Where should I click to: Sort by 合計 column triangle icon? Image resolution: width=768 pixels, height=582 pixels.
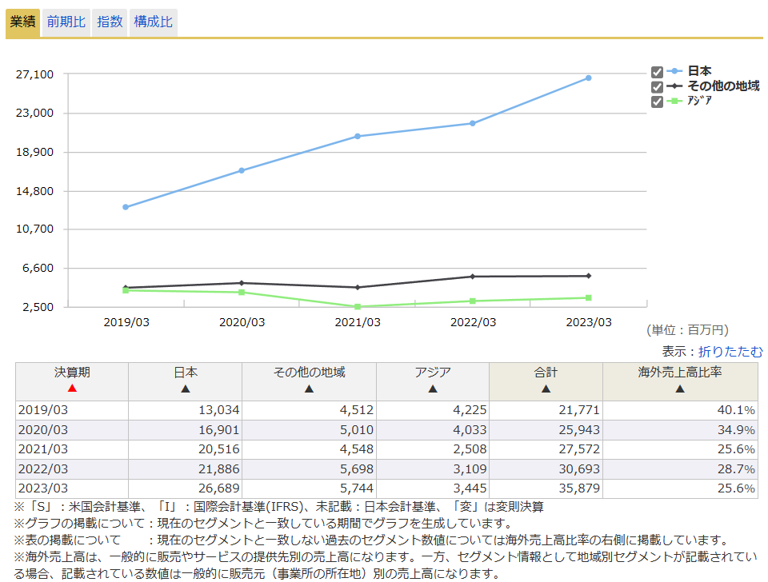[x=546, y=389]
